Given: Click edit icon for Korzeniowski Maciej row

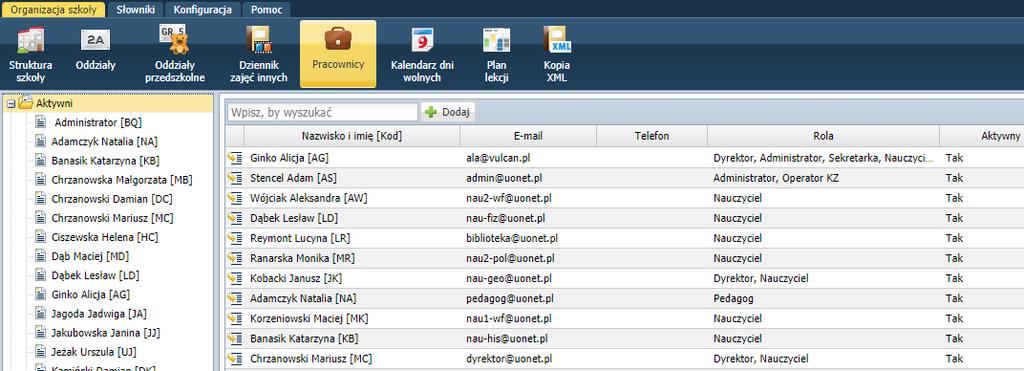Looking at the screenshot, I should coord(234,319).
